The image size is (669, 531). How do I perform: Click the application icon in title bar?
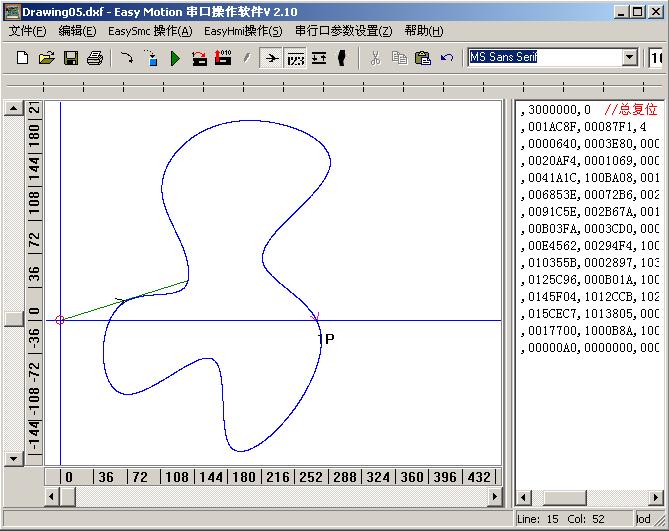[x=12, y=12]
